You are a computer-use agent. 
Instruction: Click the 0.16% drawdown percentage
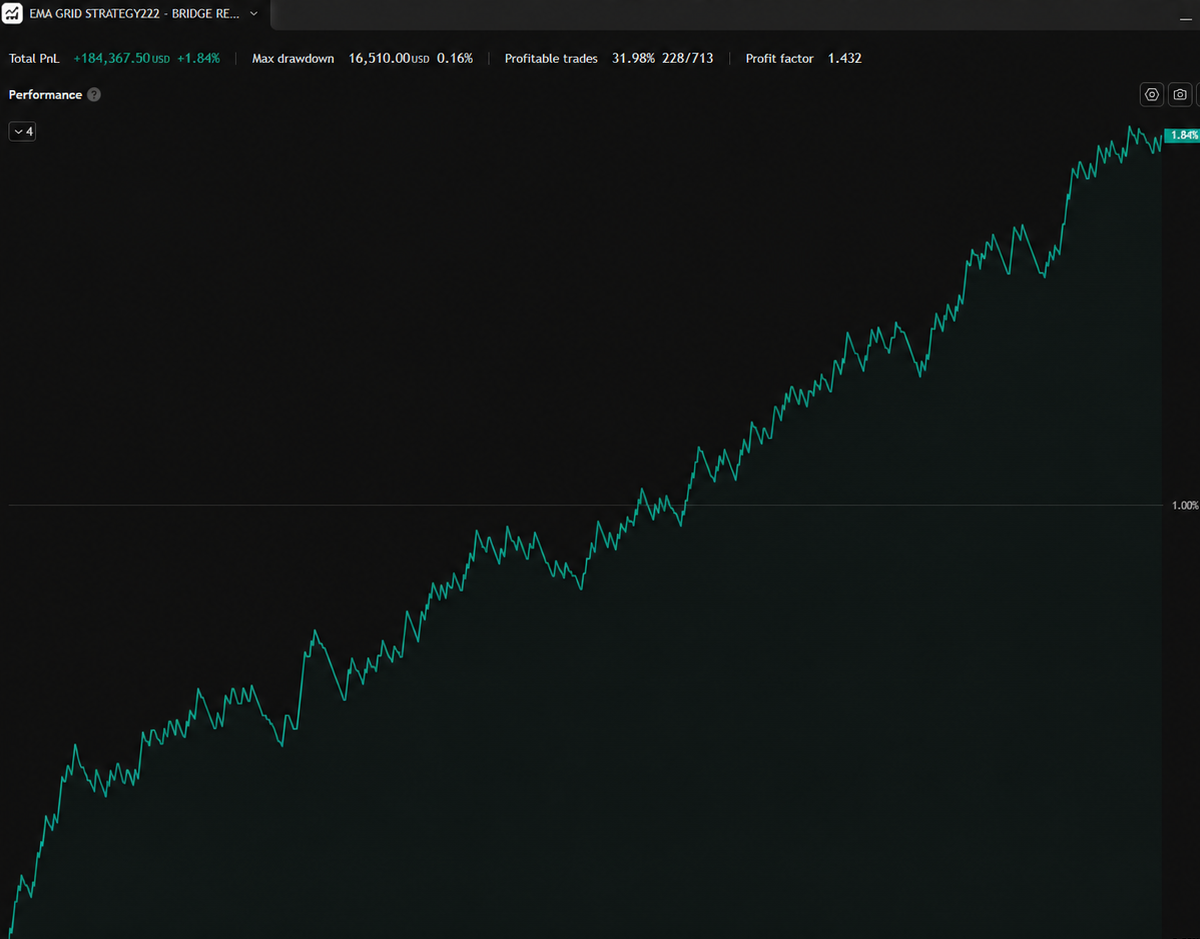[x=455, y=58]
